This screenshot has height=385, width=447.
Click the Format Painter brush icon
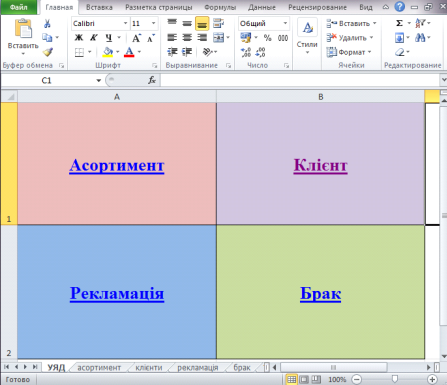coord(48,52)
